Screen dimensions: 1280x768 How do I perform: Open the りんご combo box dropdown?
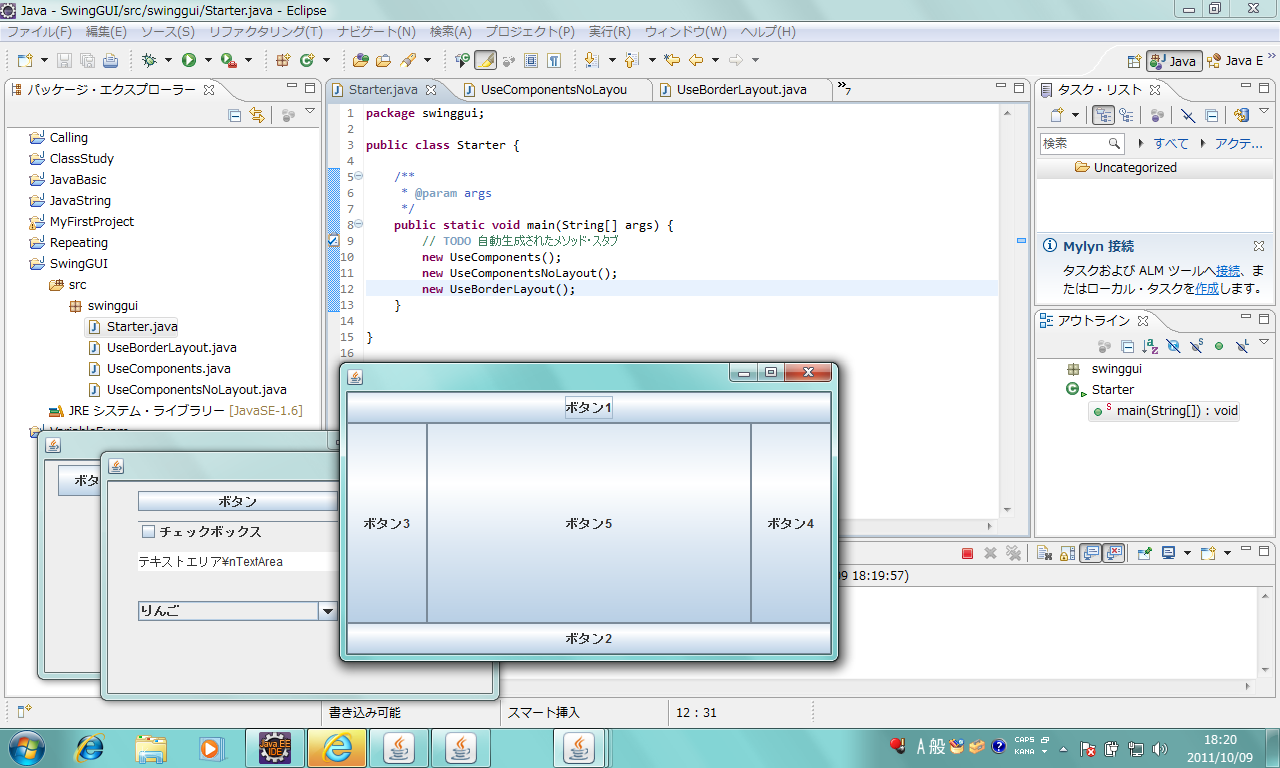click(327, 611)
